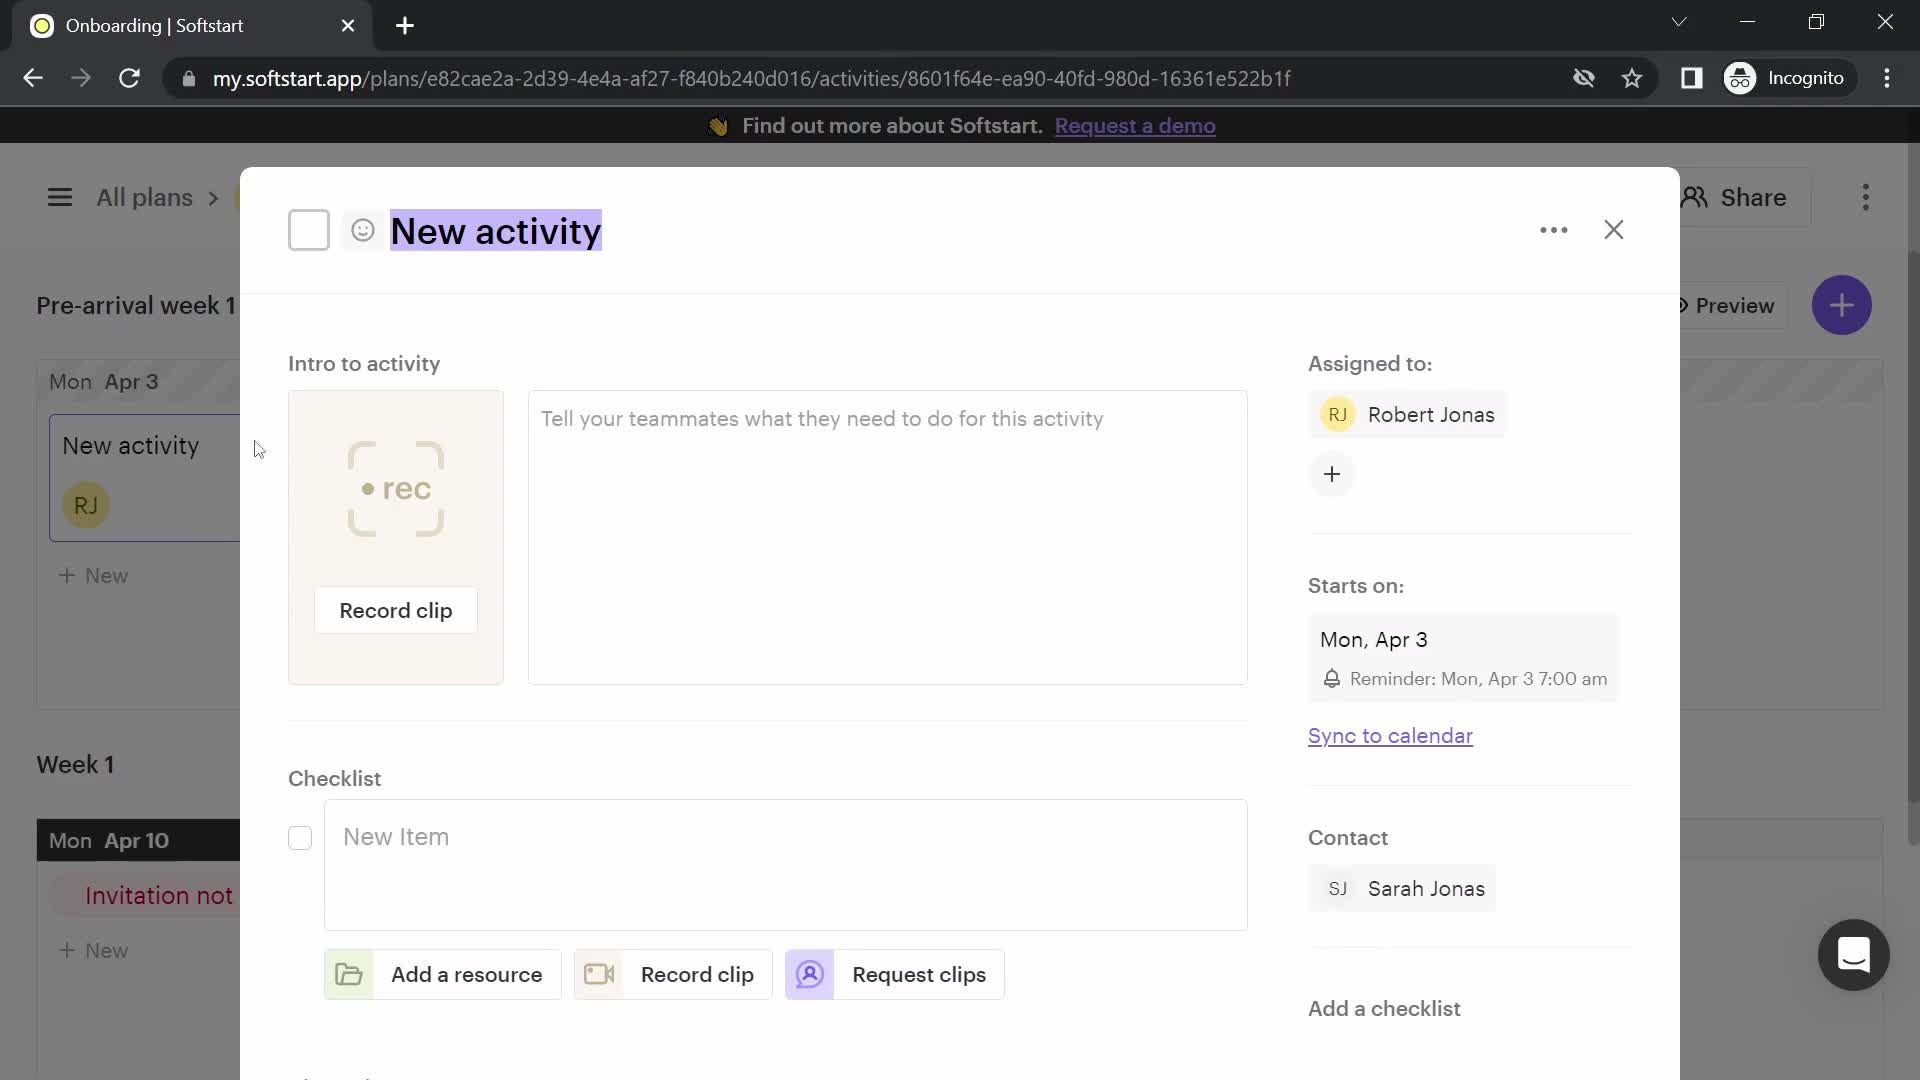
Task: Click the emoji smiley face icon
Action: [363, 231]
